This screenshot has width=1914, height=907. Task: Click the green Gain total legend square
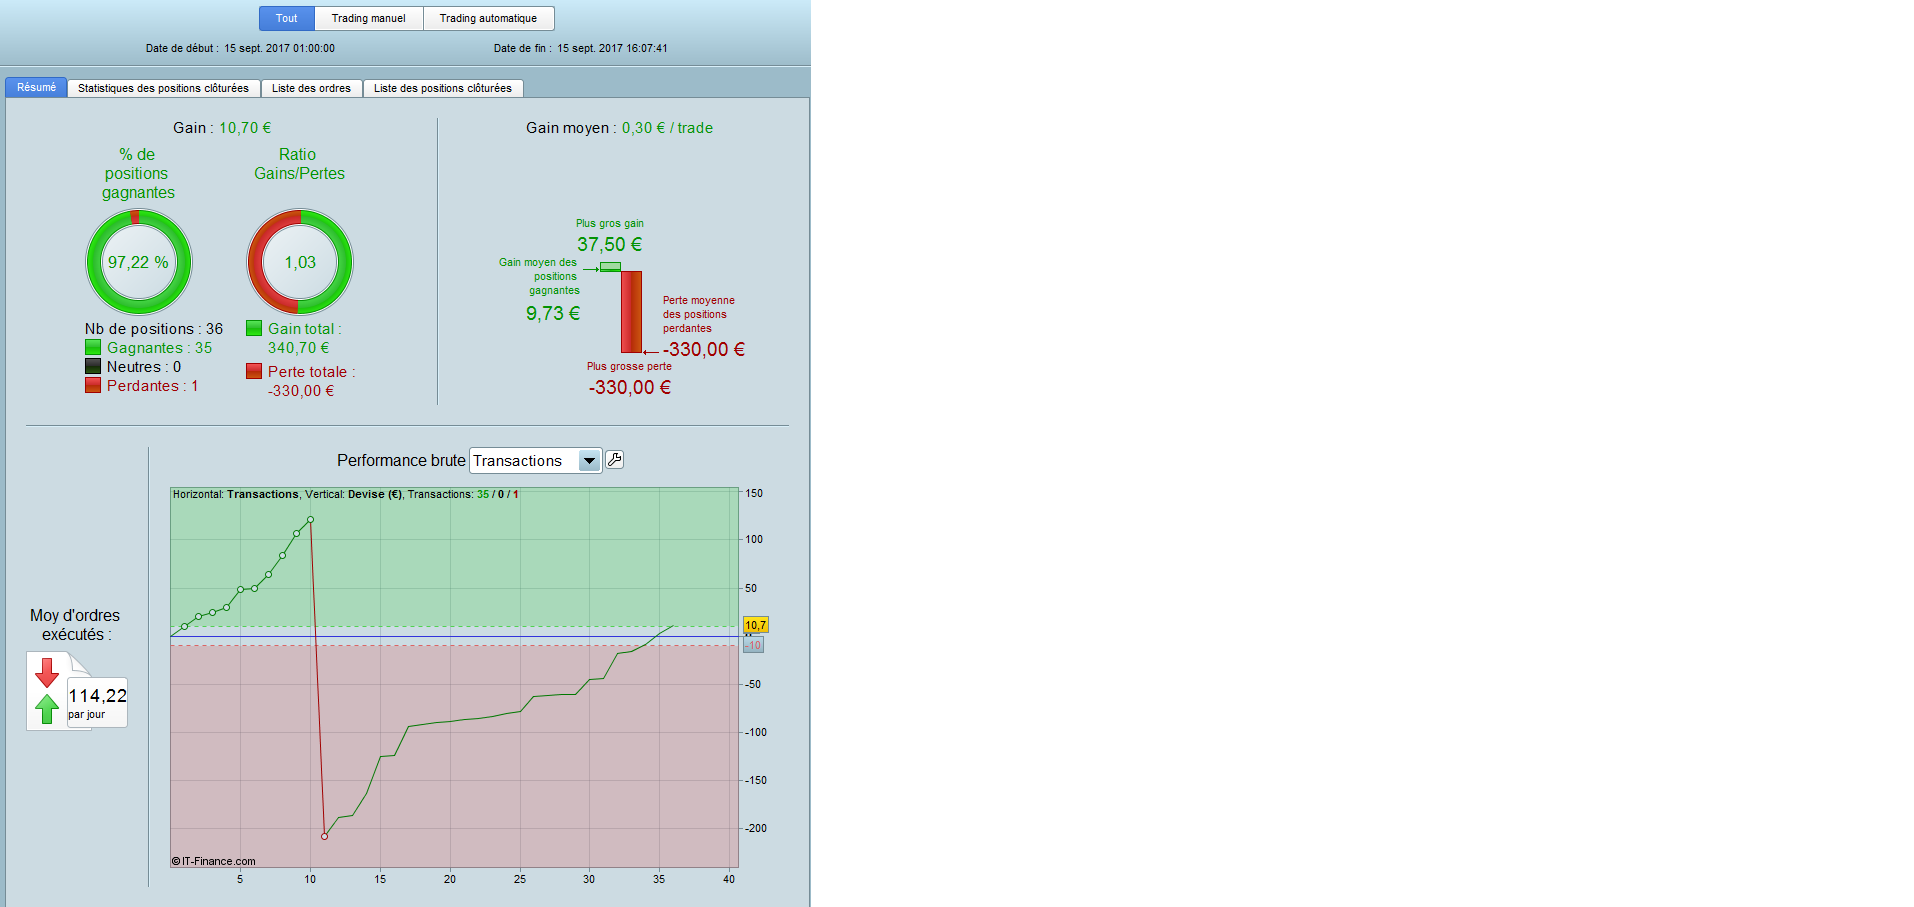(254, 328)
